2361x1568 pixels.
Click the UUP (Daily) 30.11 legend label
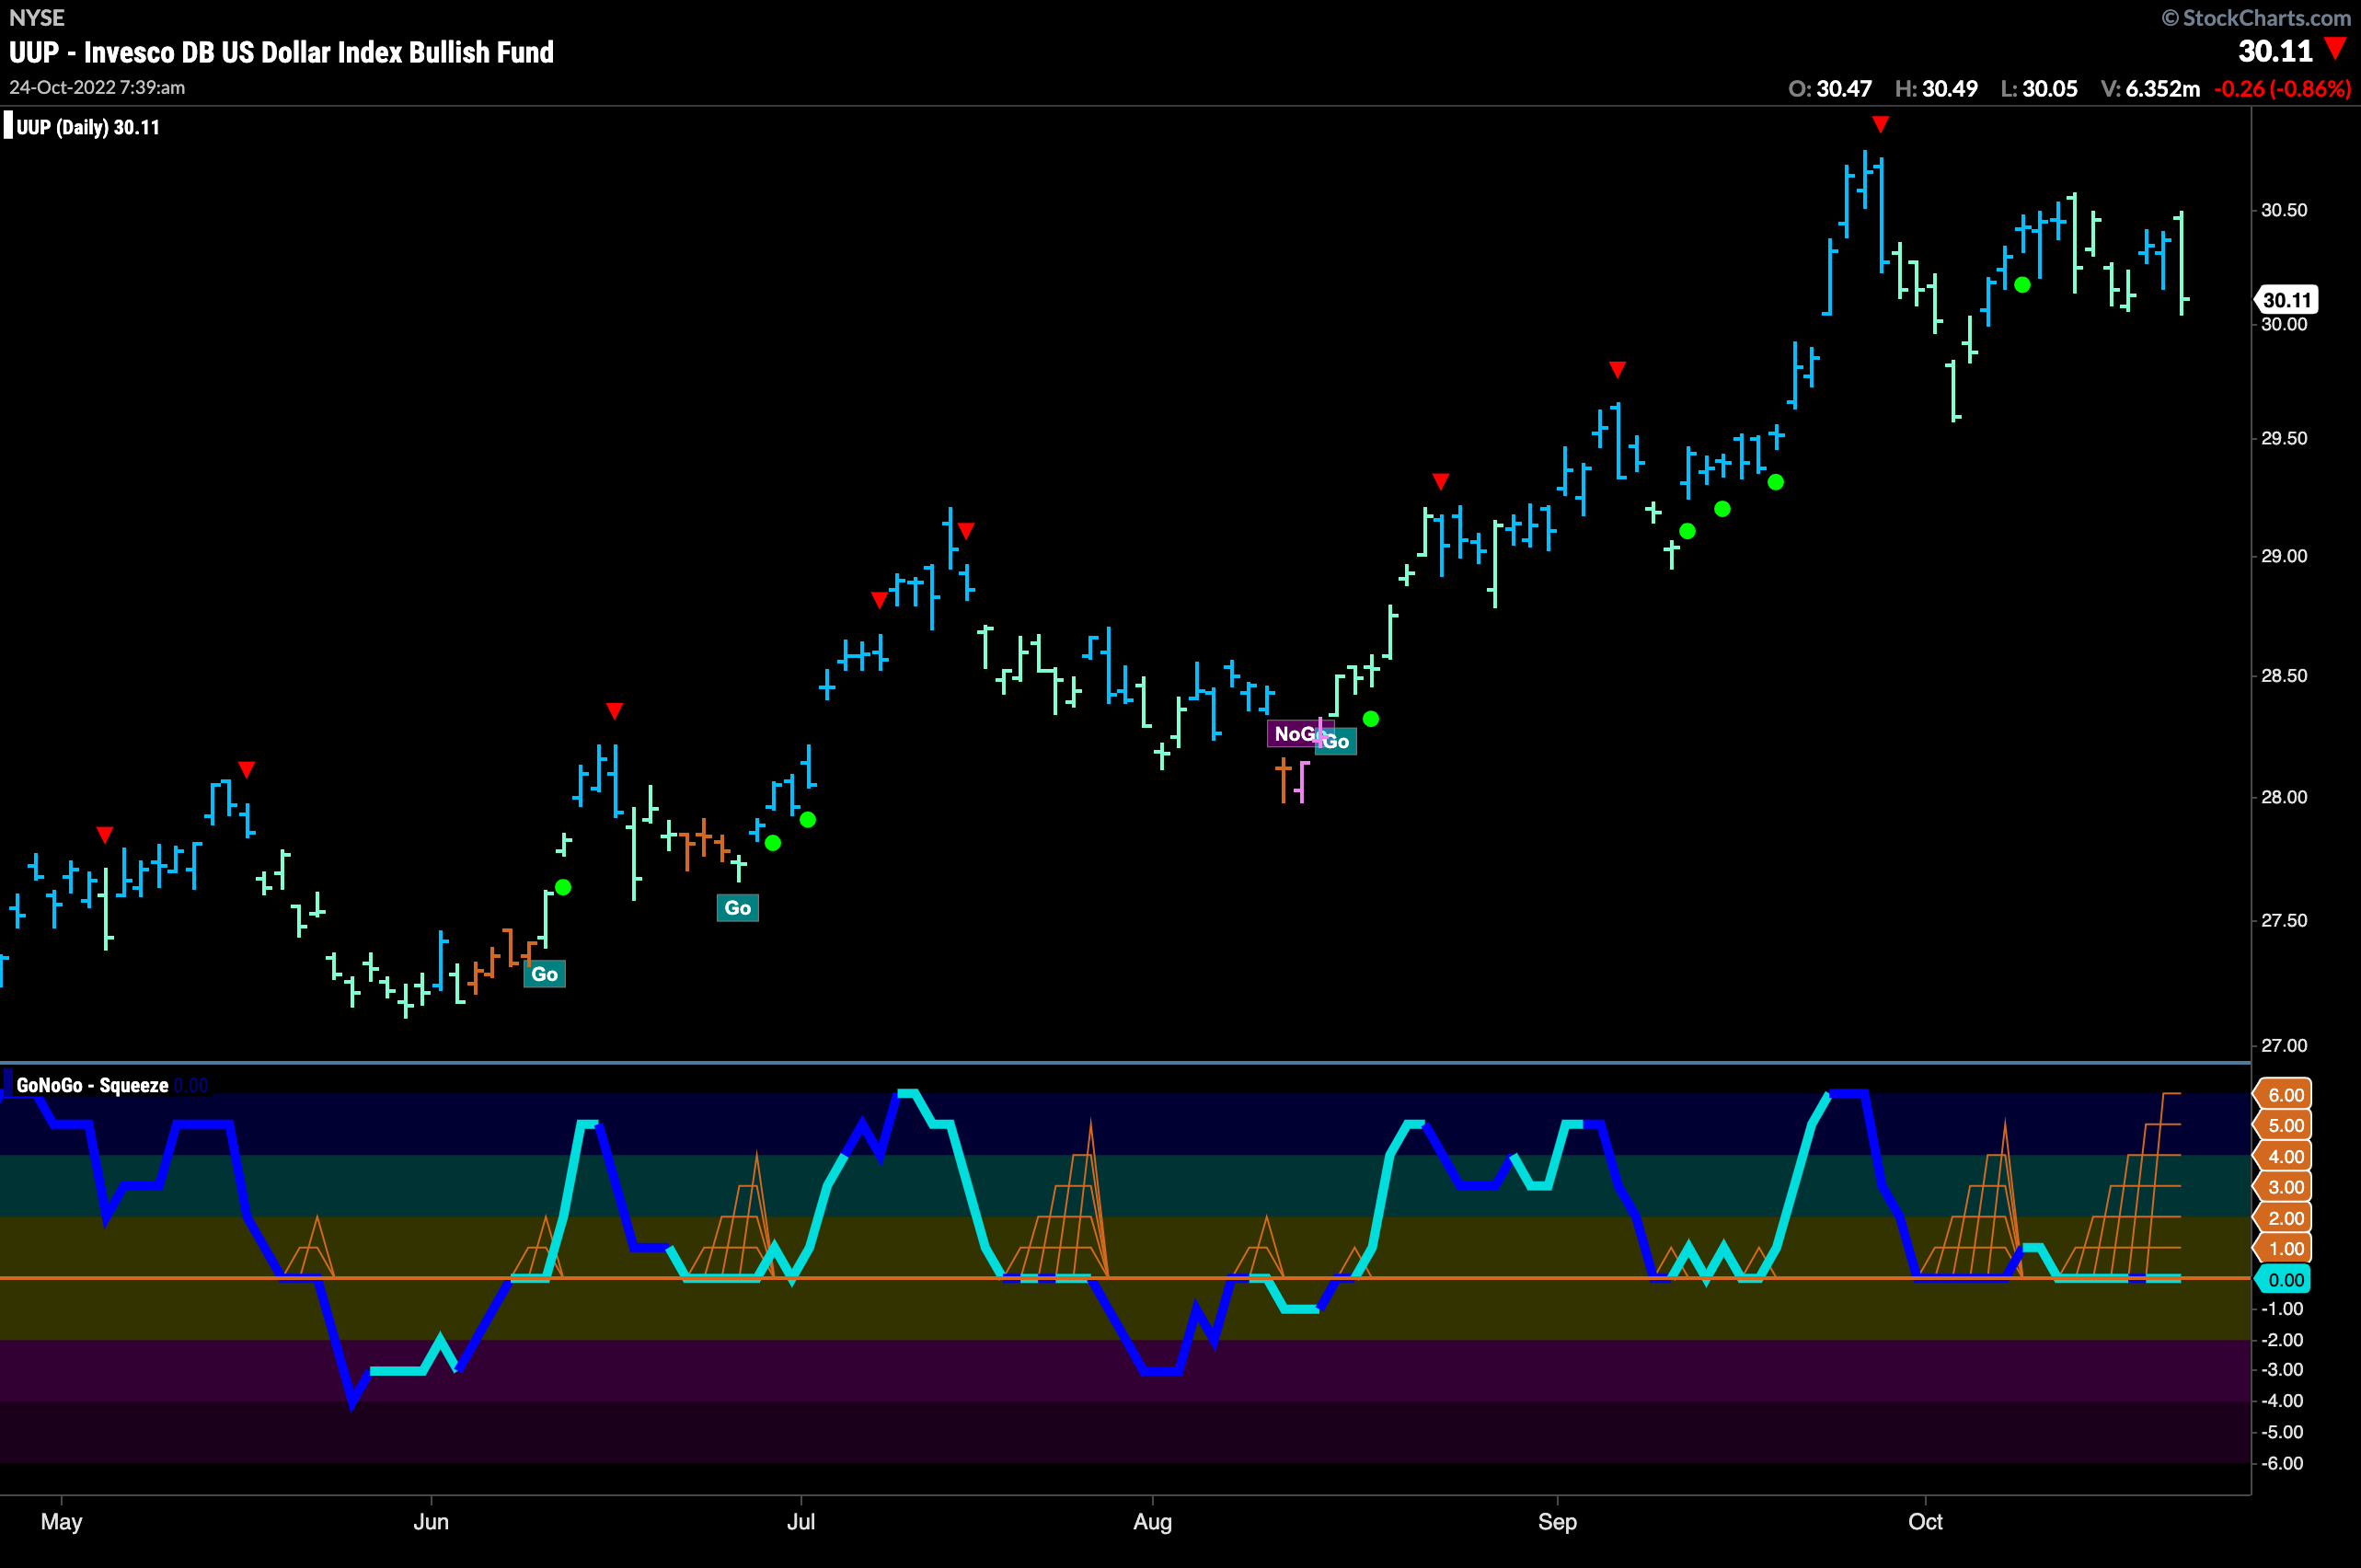coord(88,127)
